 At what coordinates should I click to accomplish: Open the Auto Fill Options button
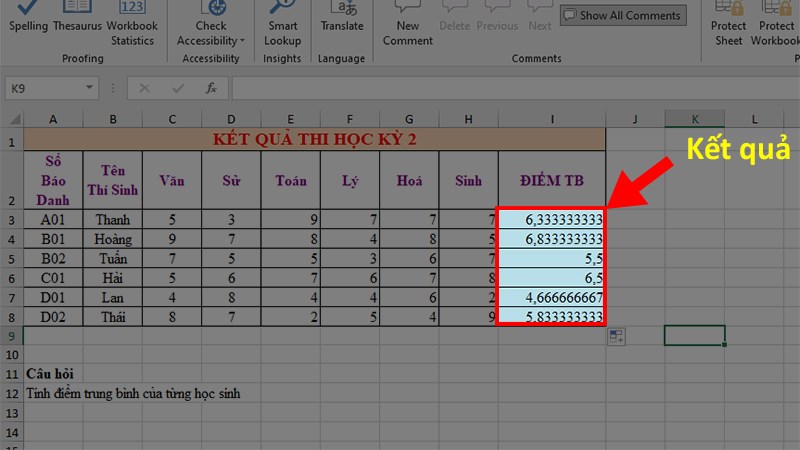[x=616, y=337]
